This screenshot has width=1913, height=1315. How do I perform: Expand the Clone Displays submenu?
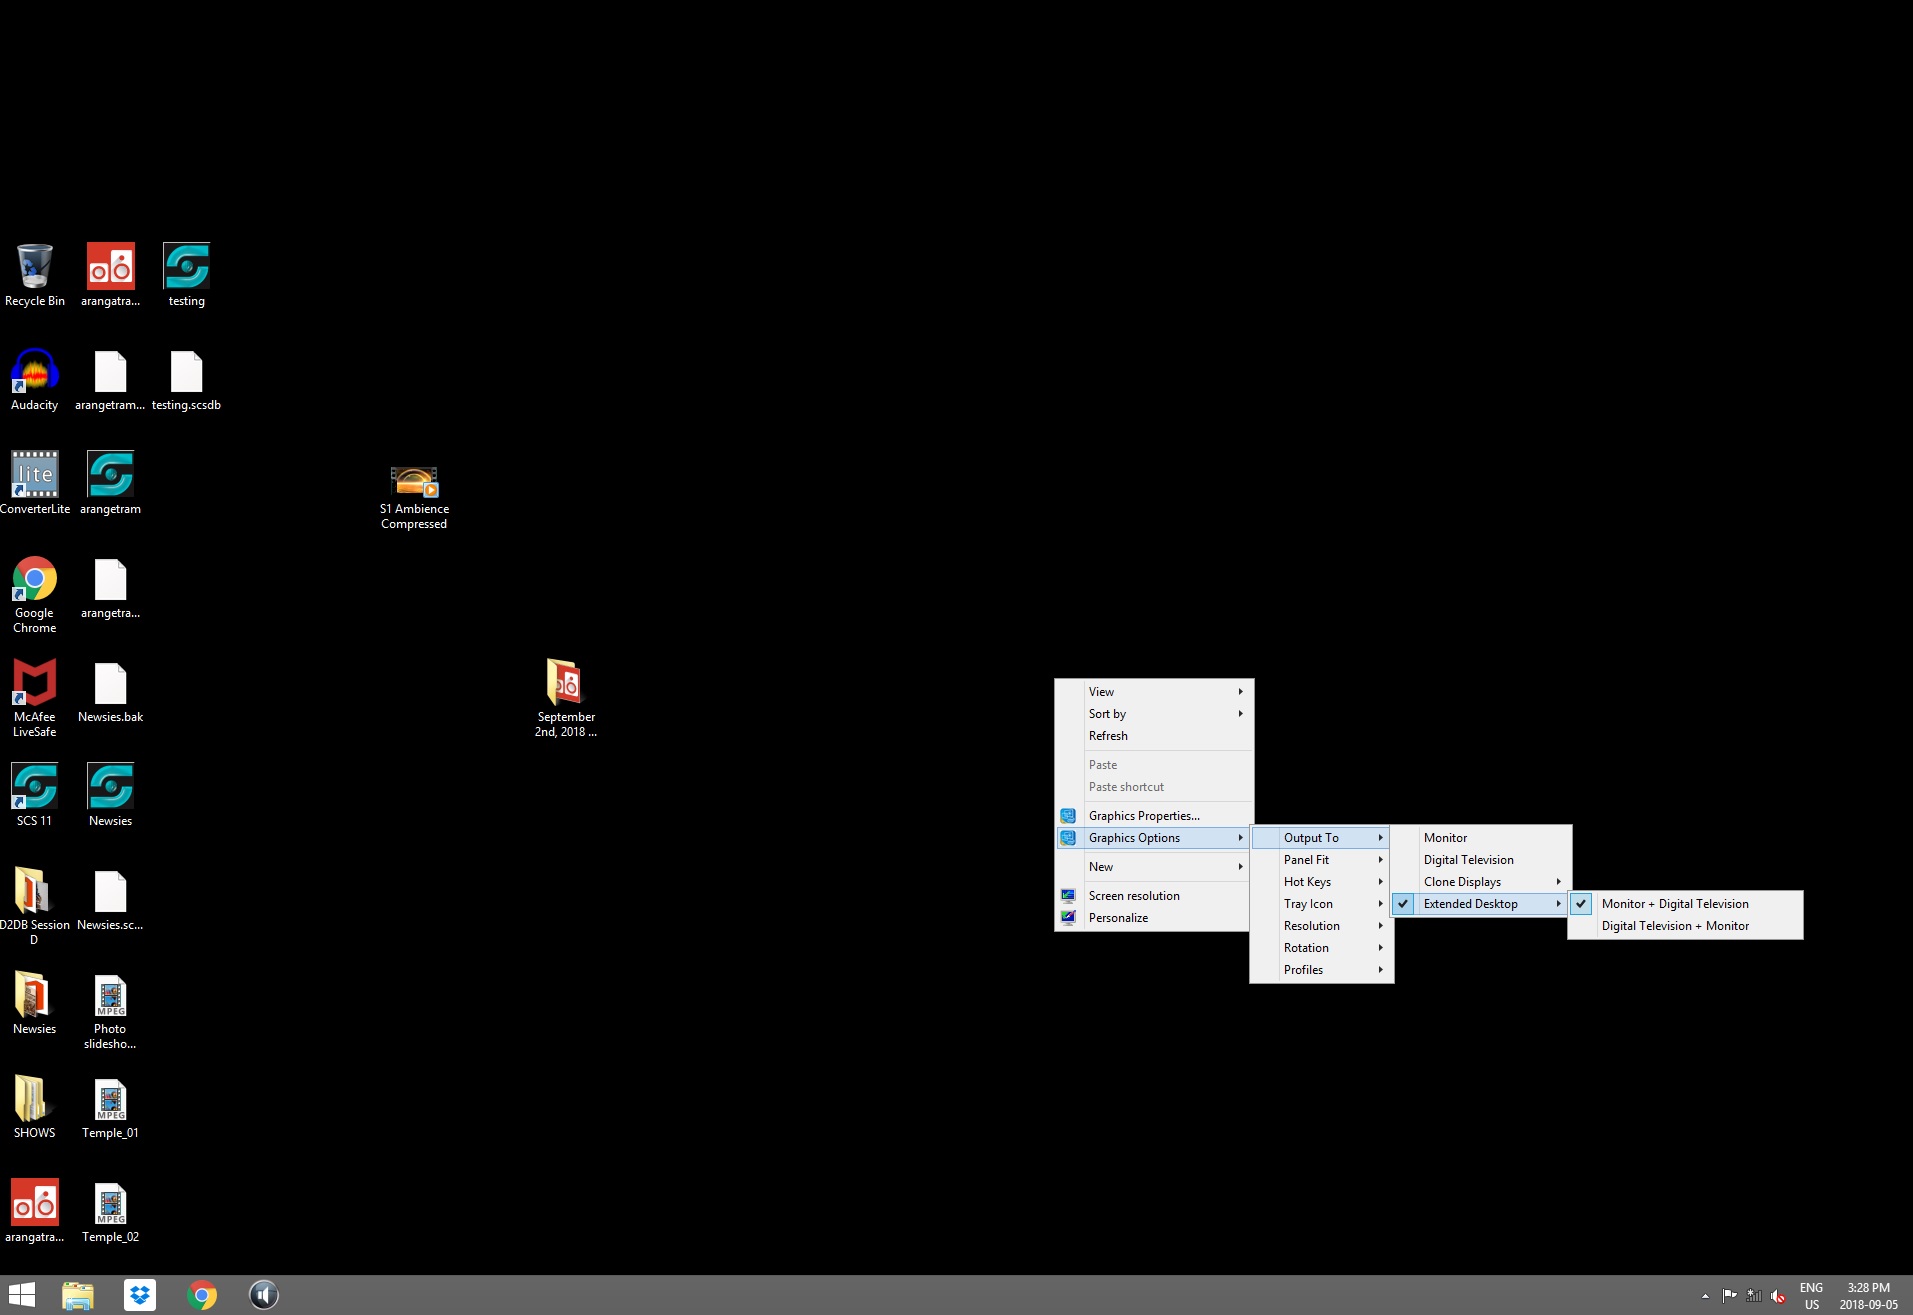[x=1462, y=882]
